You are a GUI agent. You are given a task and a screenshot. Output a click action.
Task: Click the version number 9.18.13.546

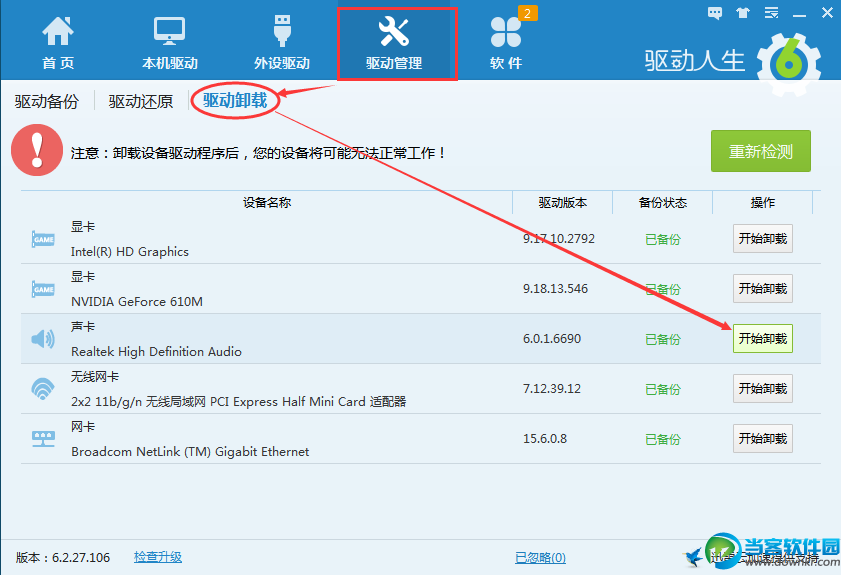pos(556,289)
